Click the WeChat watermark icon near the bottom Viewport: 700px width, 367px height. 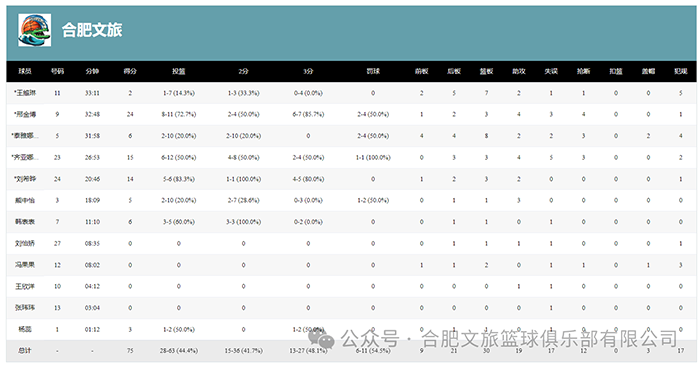point(321,339)
